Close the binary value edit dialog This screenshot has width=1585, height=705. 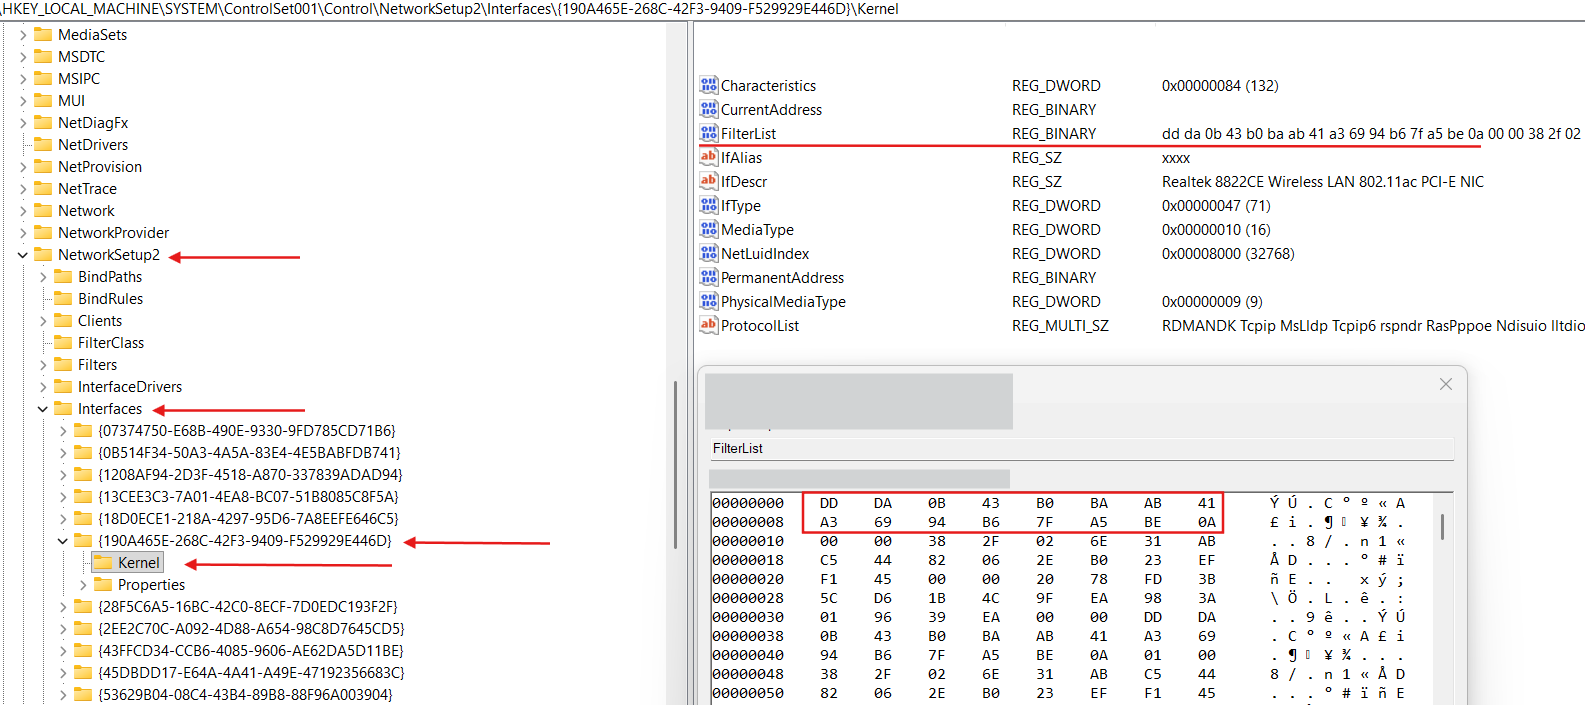1445,384
